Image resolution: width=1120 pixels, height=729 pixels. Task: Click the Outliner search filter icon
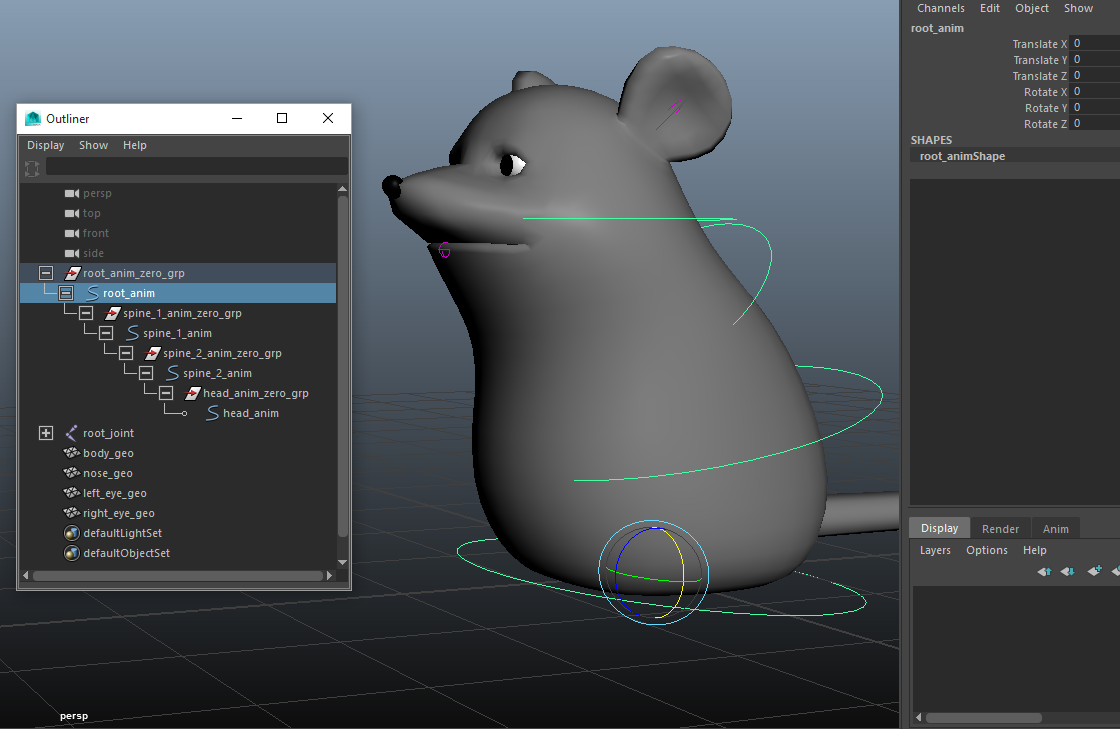(32, 167)
